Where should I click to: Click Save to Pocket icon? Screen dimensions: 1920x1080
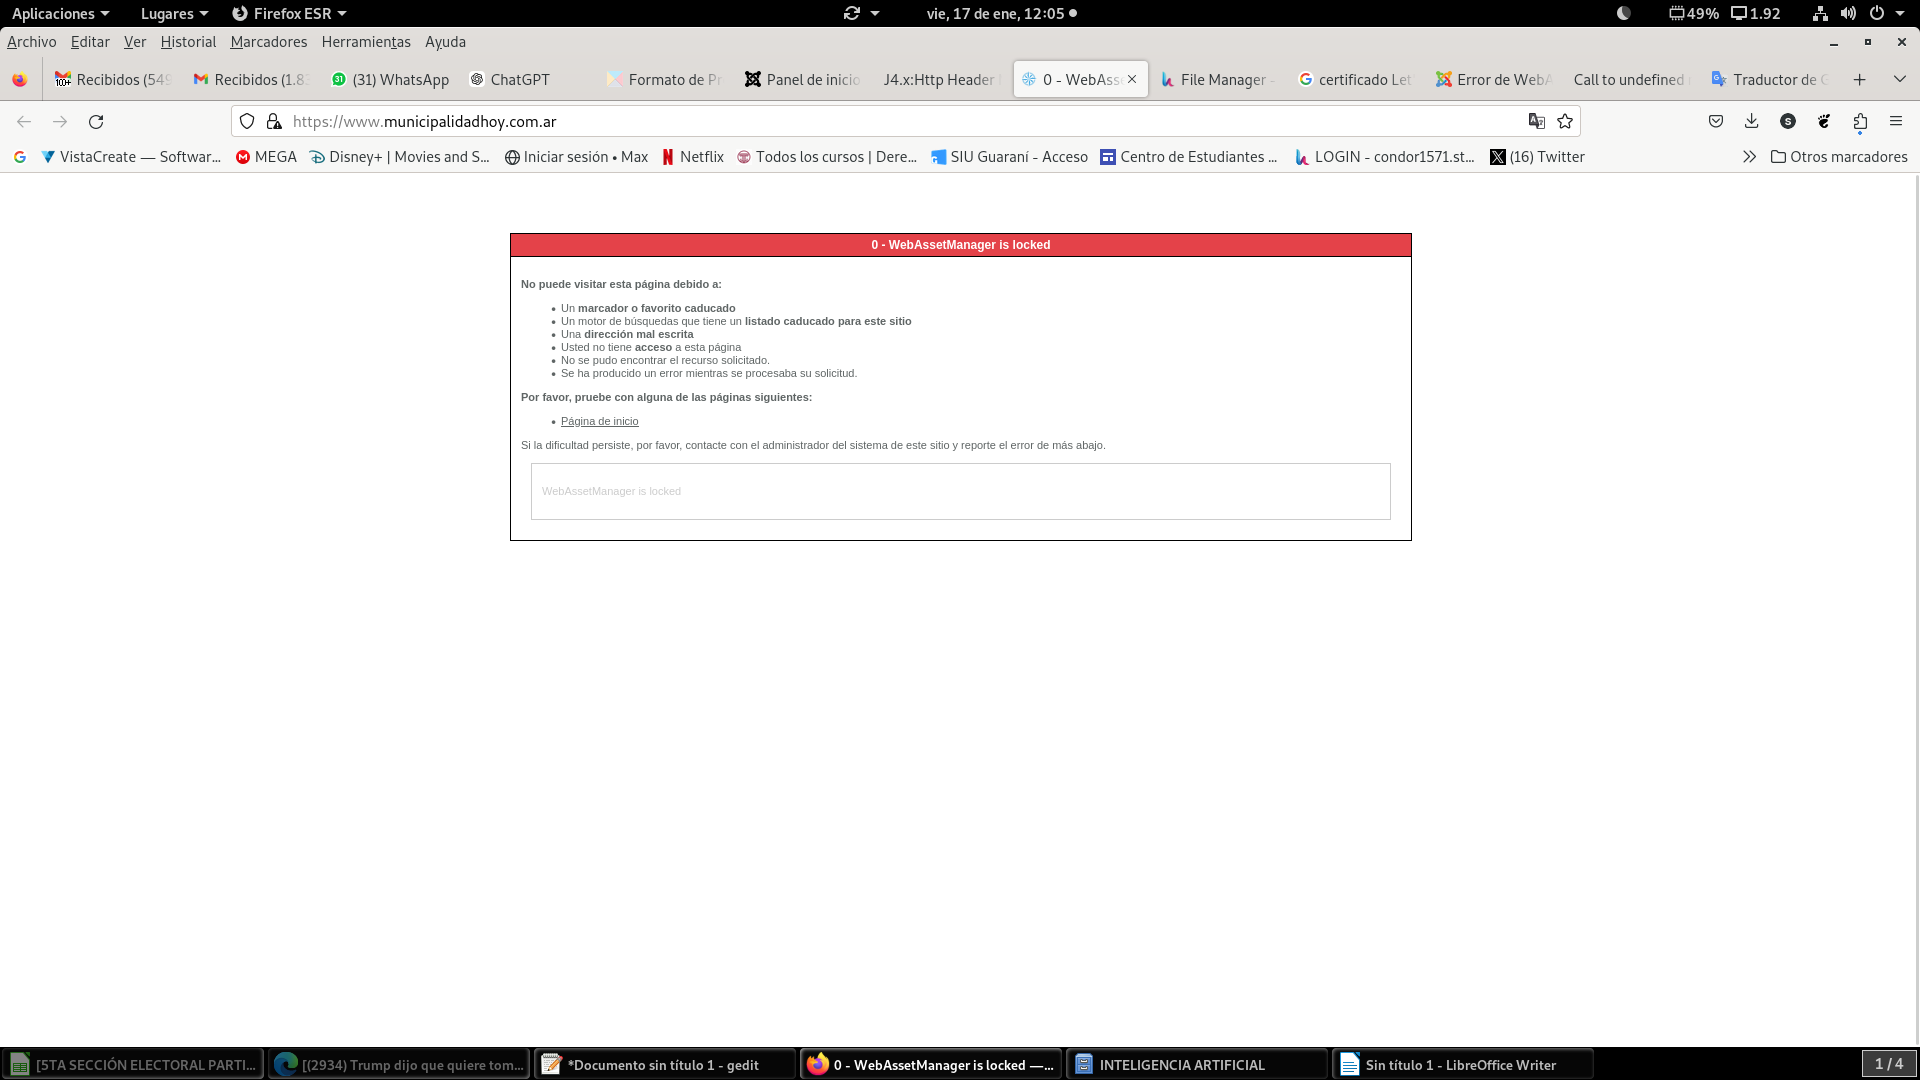[x=1716, y=121]
